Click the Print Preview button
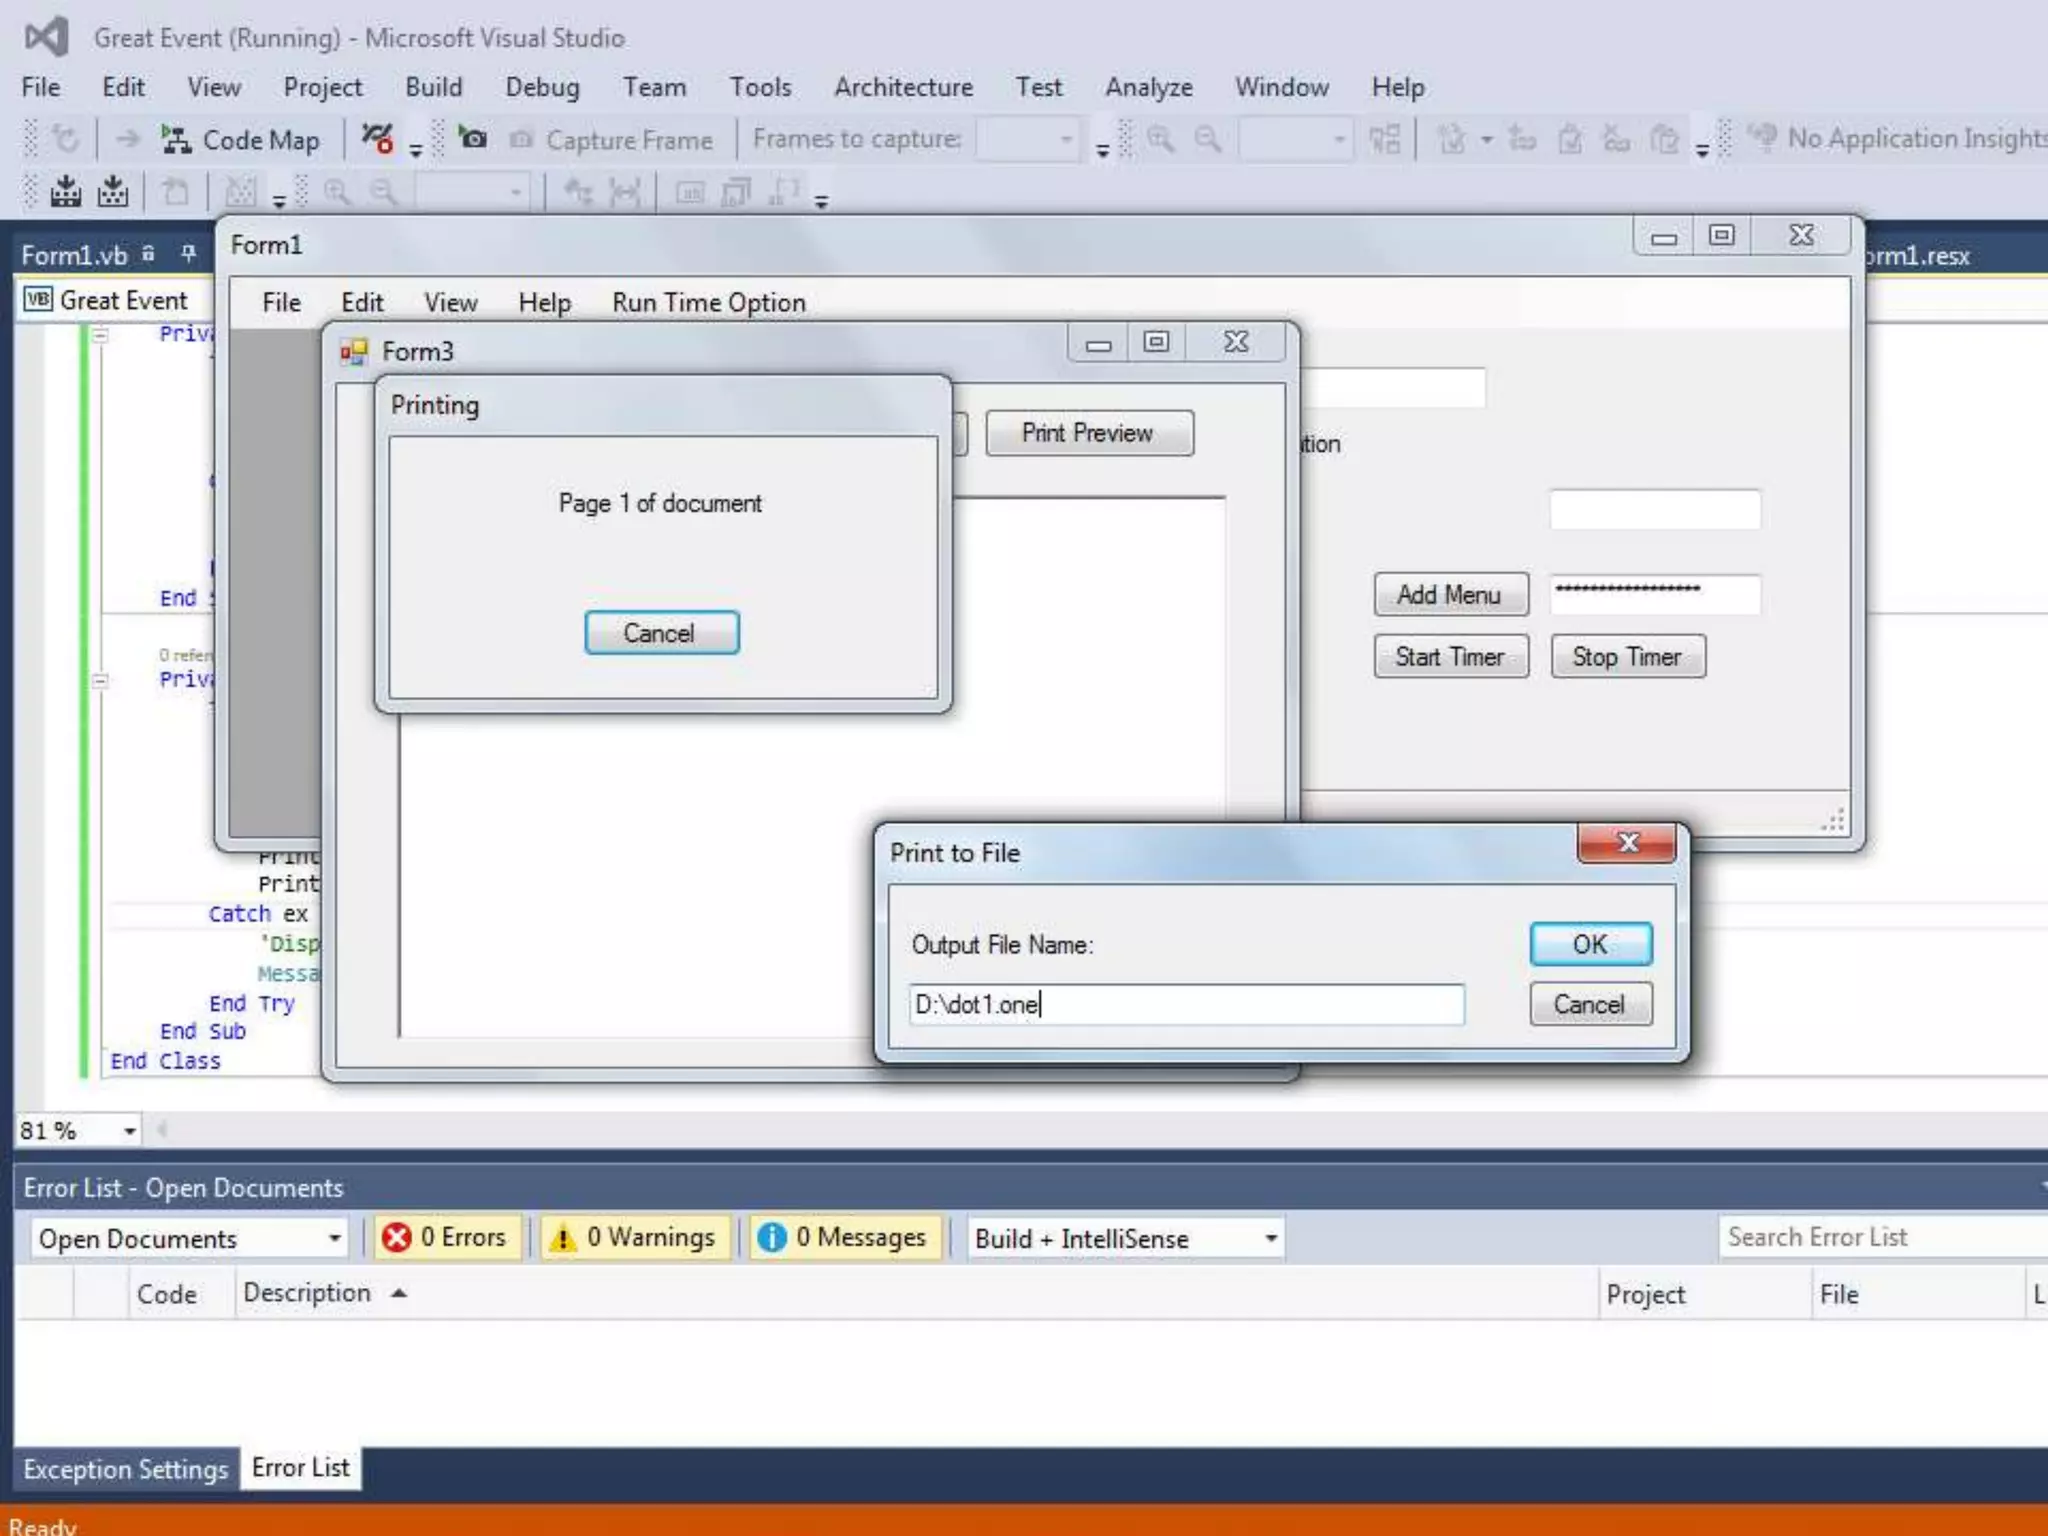This screenshot has height=1536, width=2048. (x=1088, y=433)
